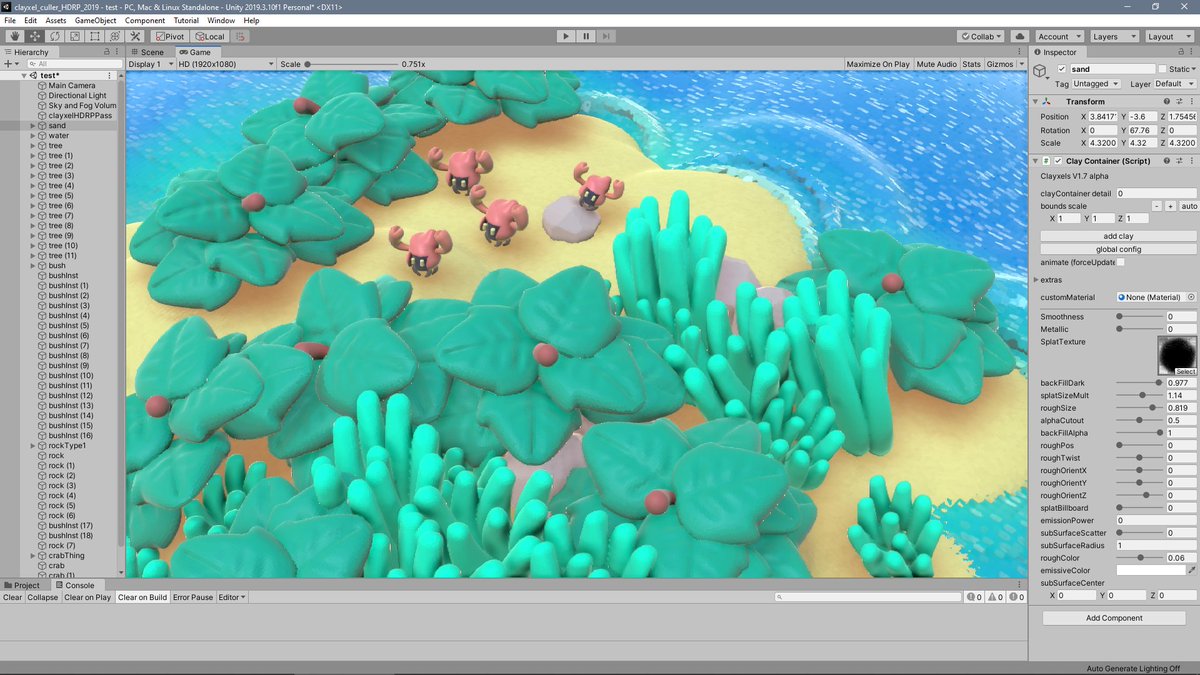Open the custom editor tools icon
Screen dimensions: 1200x675
tap(135, 36)
